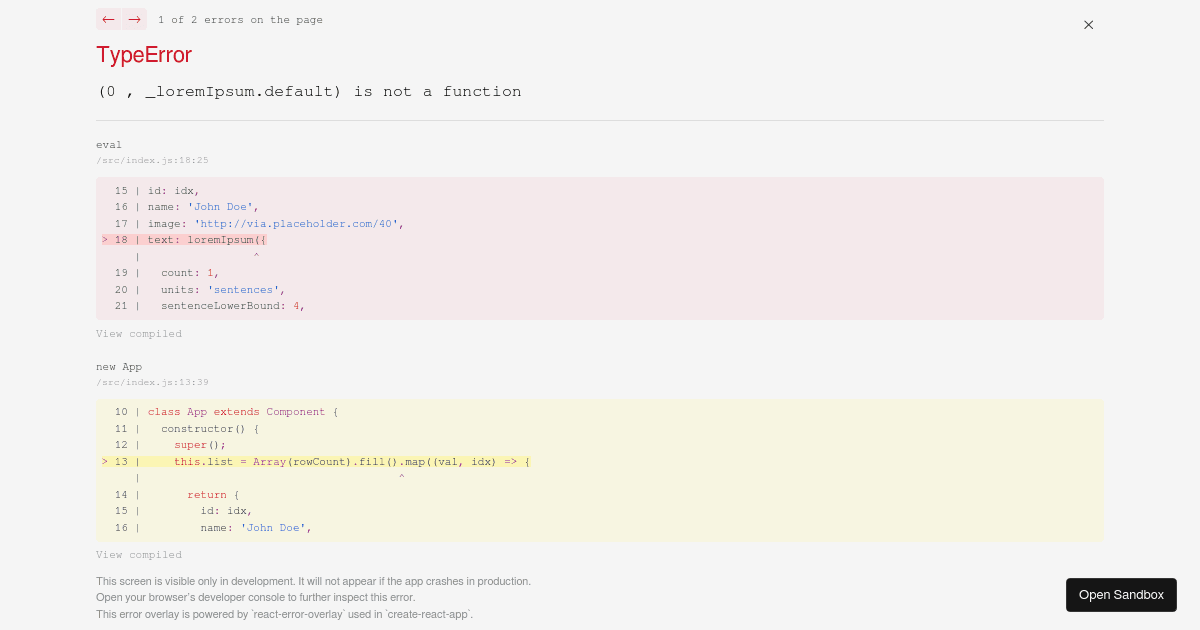
Task: Click the left arrow to view previous error
Action: pyautogui.click(x=108, y=19)
